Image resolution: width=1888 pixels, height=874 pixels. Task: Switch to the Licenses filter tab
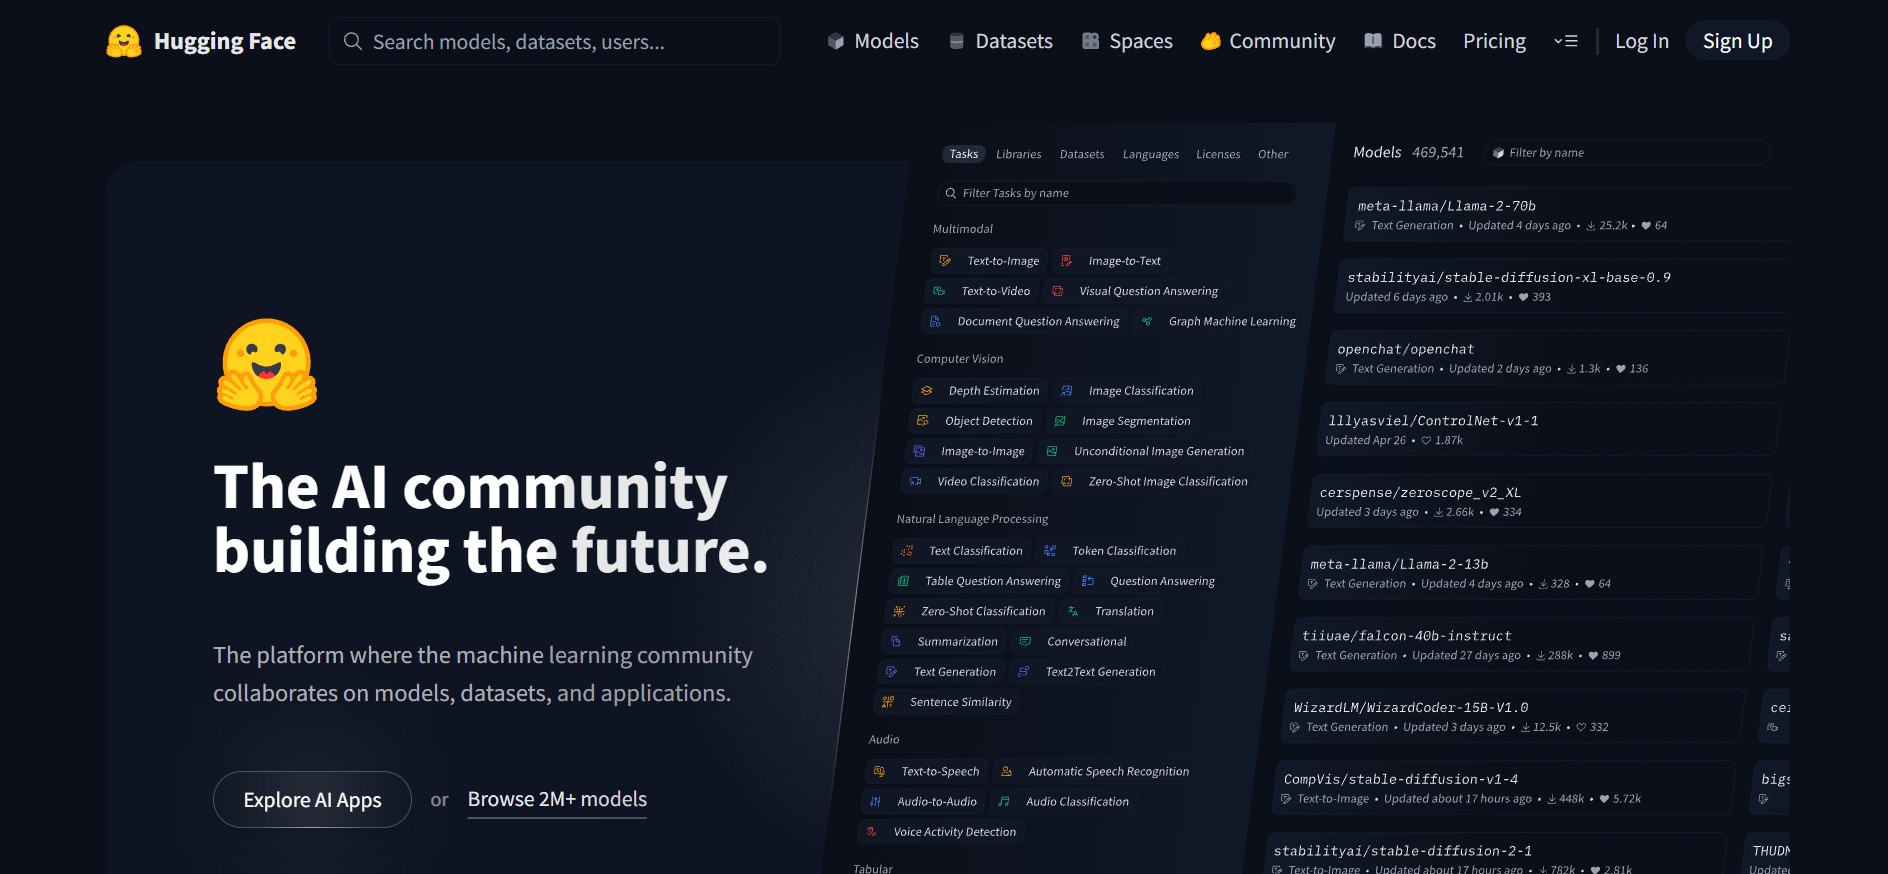click(1218, 154)
